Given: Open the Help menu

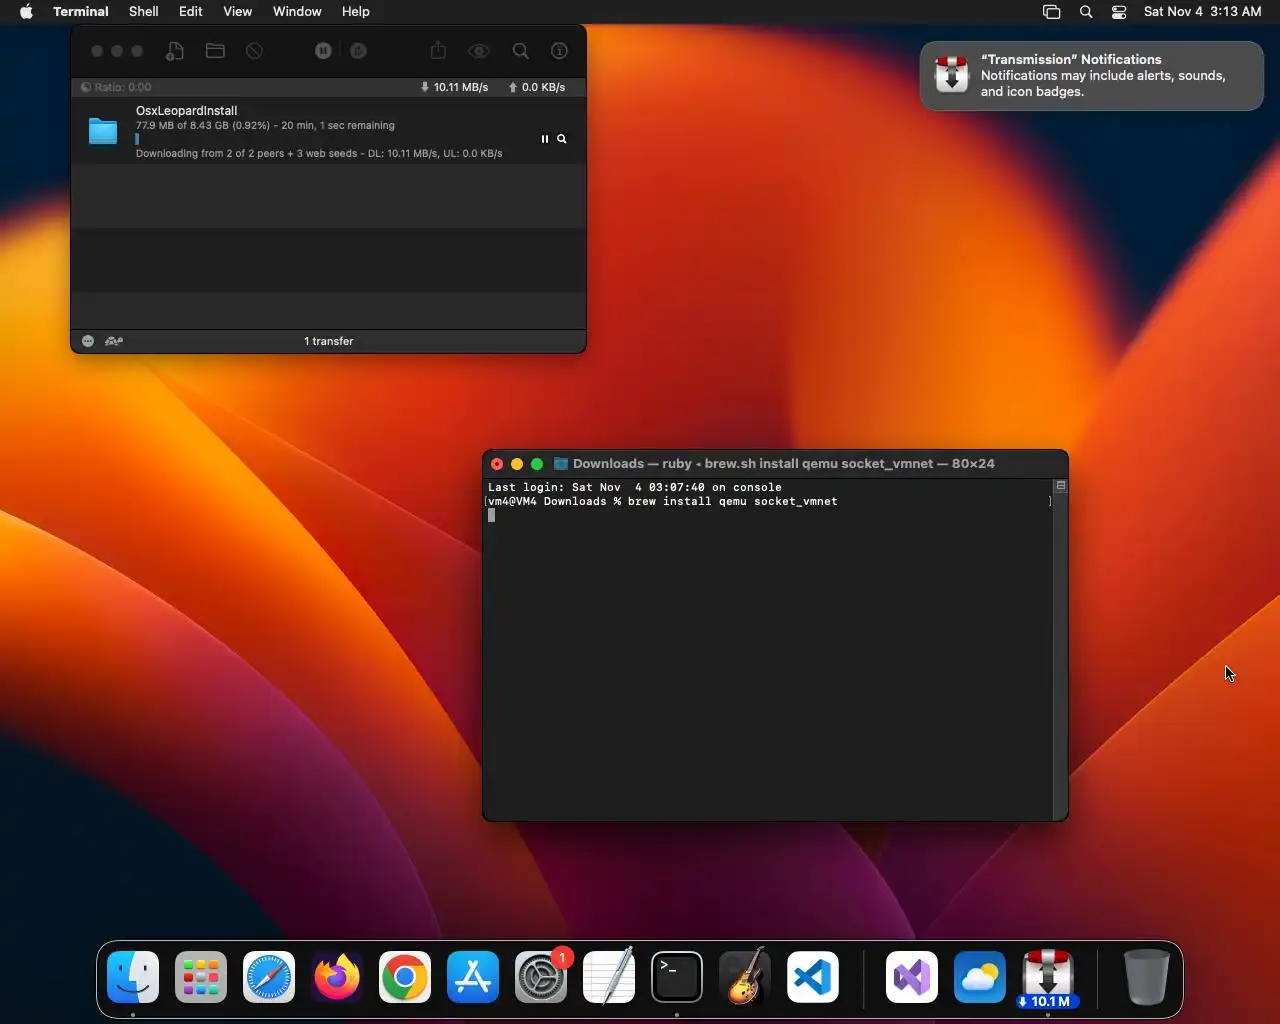Looking at the screenshot, I should pyautogui.click(x=356, y=12).
